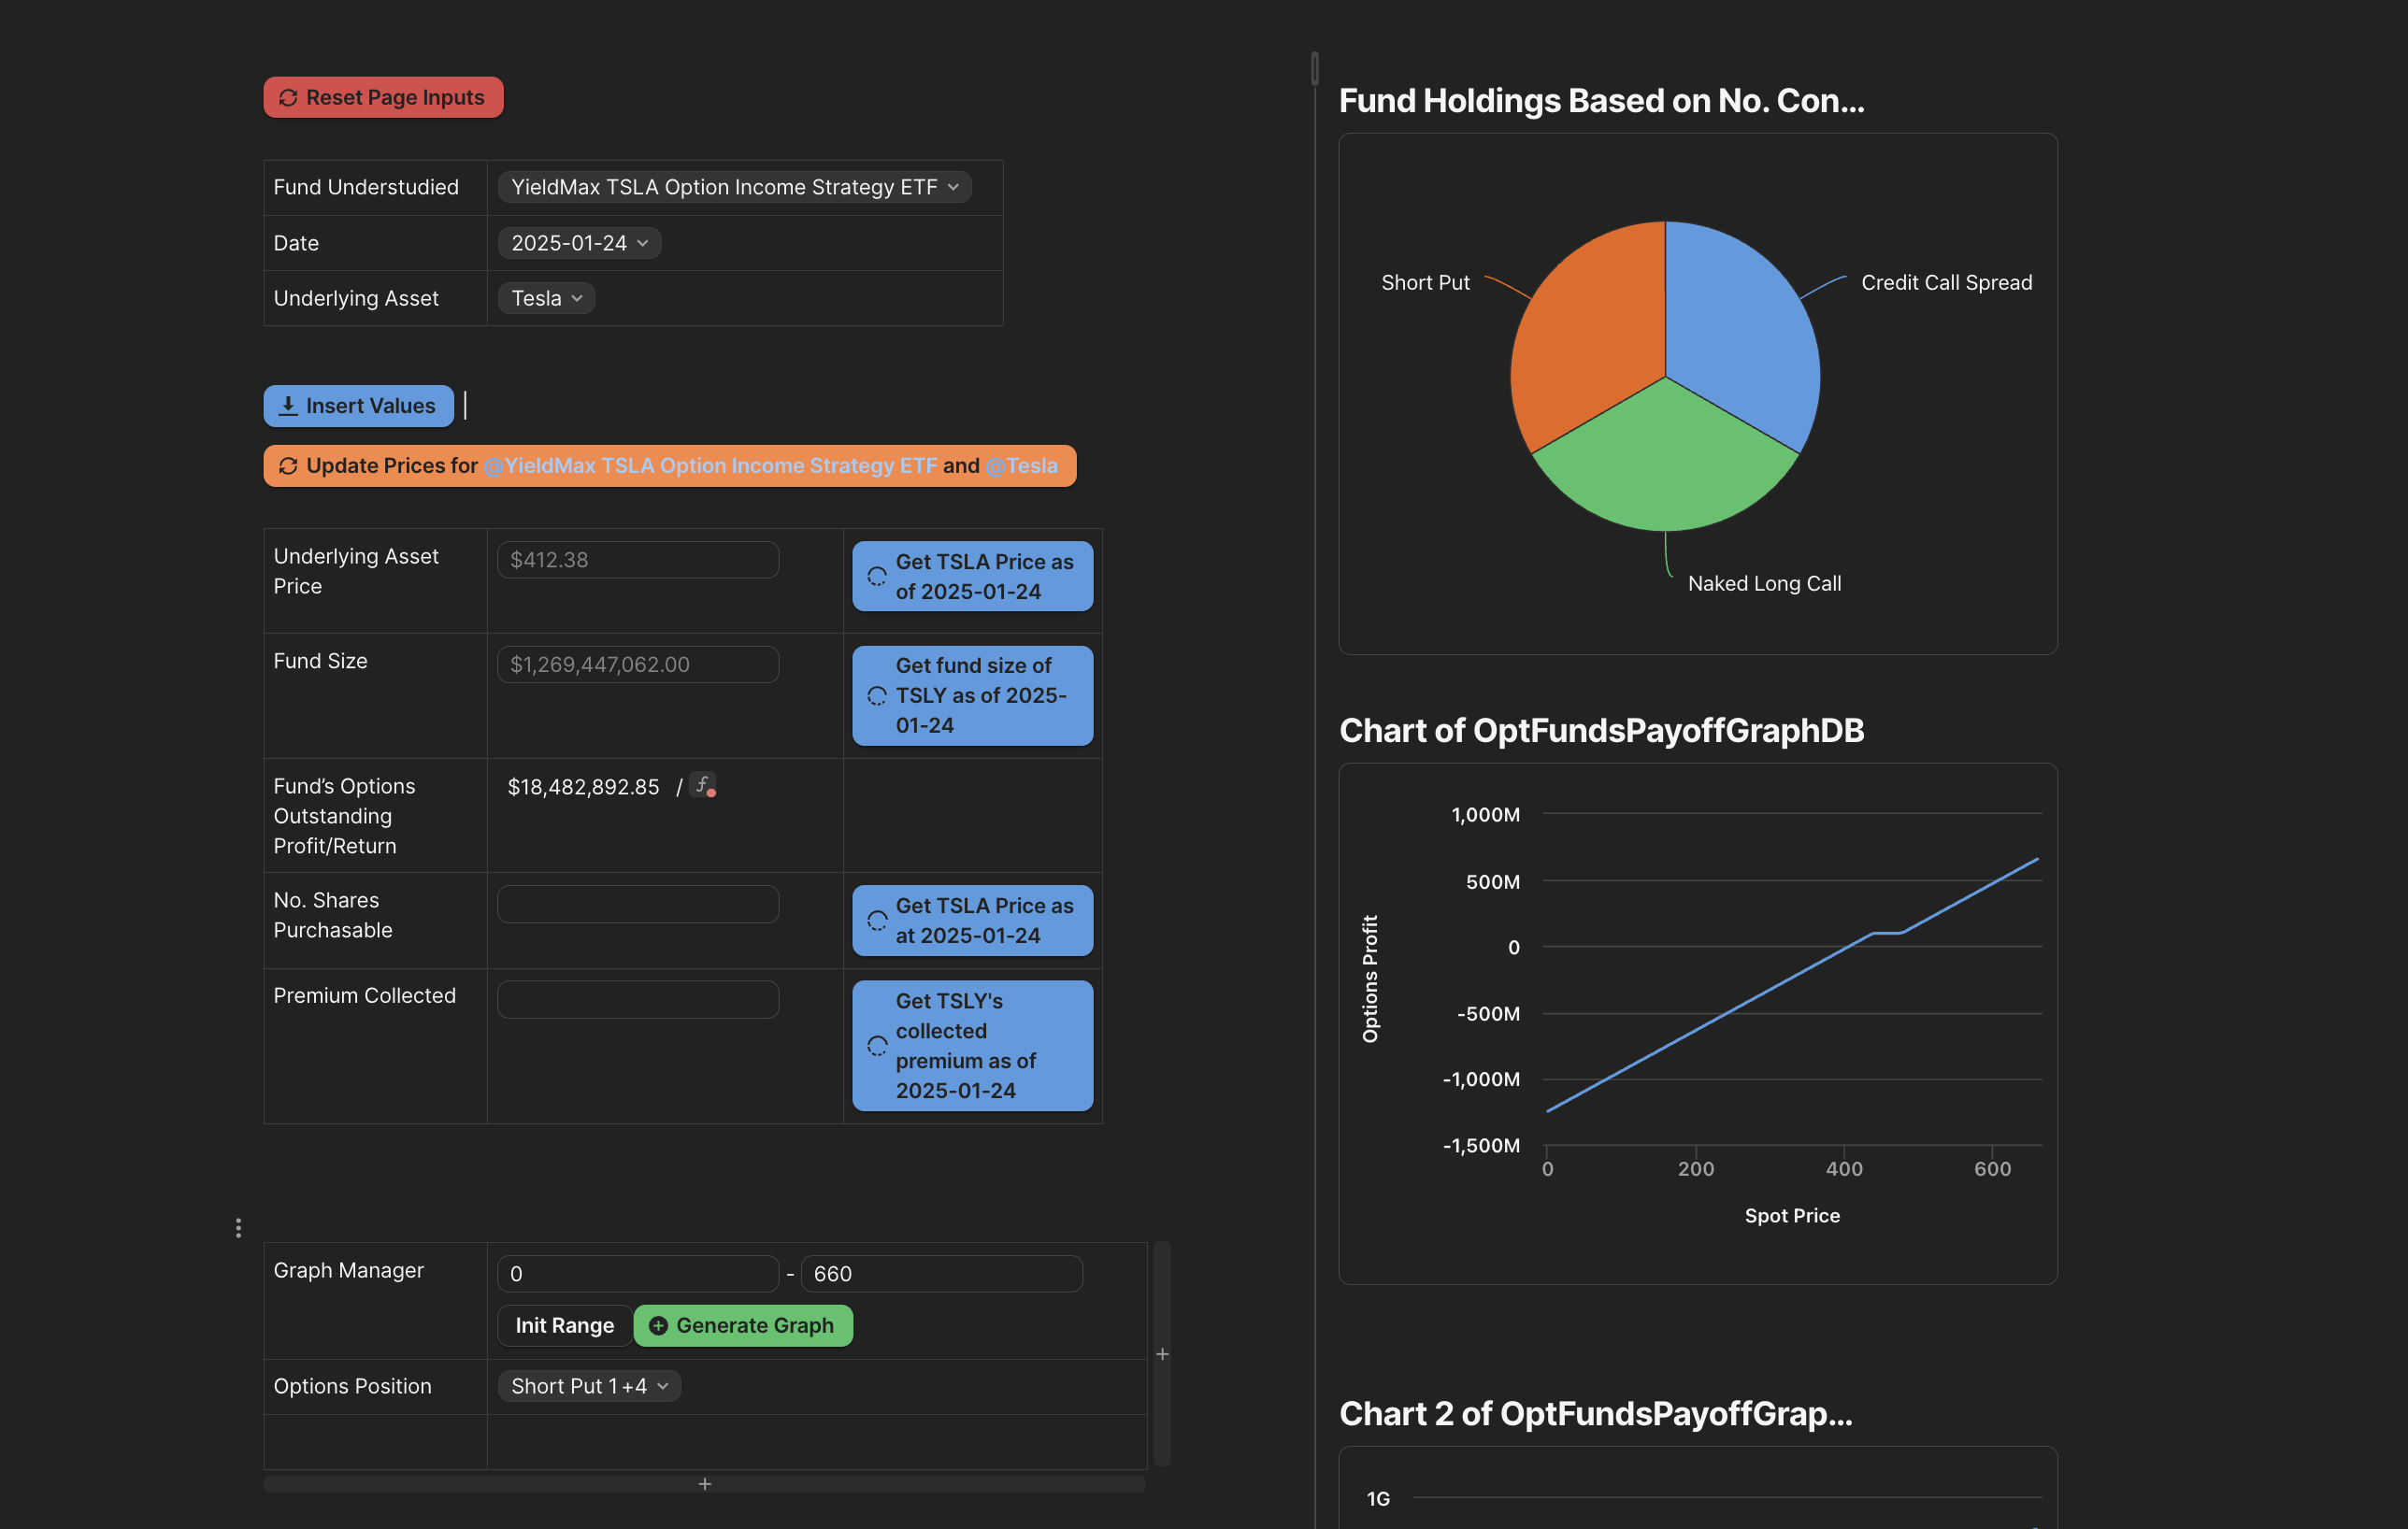Click the download icon in Insert Values
Image resolution: width=2408 pixels, height=1529 pixels.
288,406
